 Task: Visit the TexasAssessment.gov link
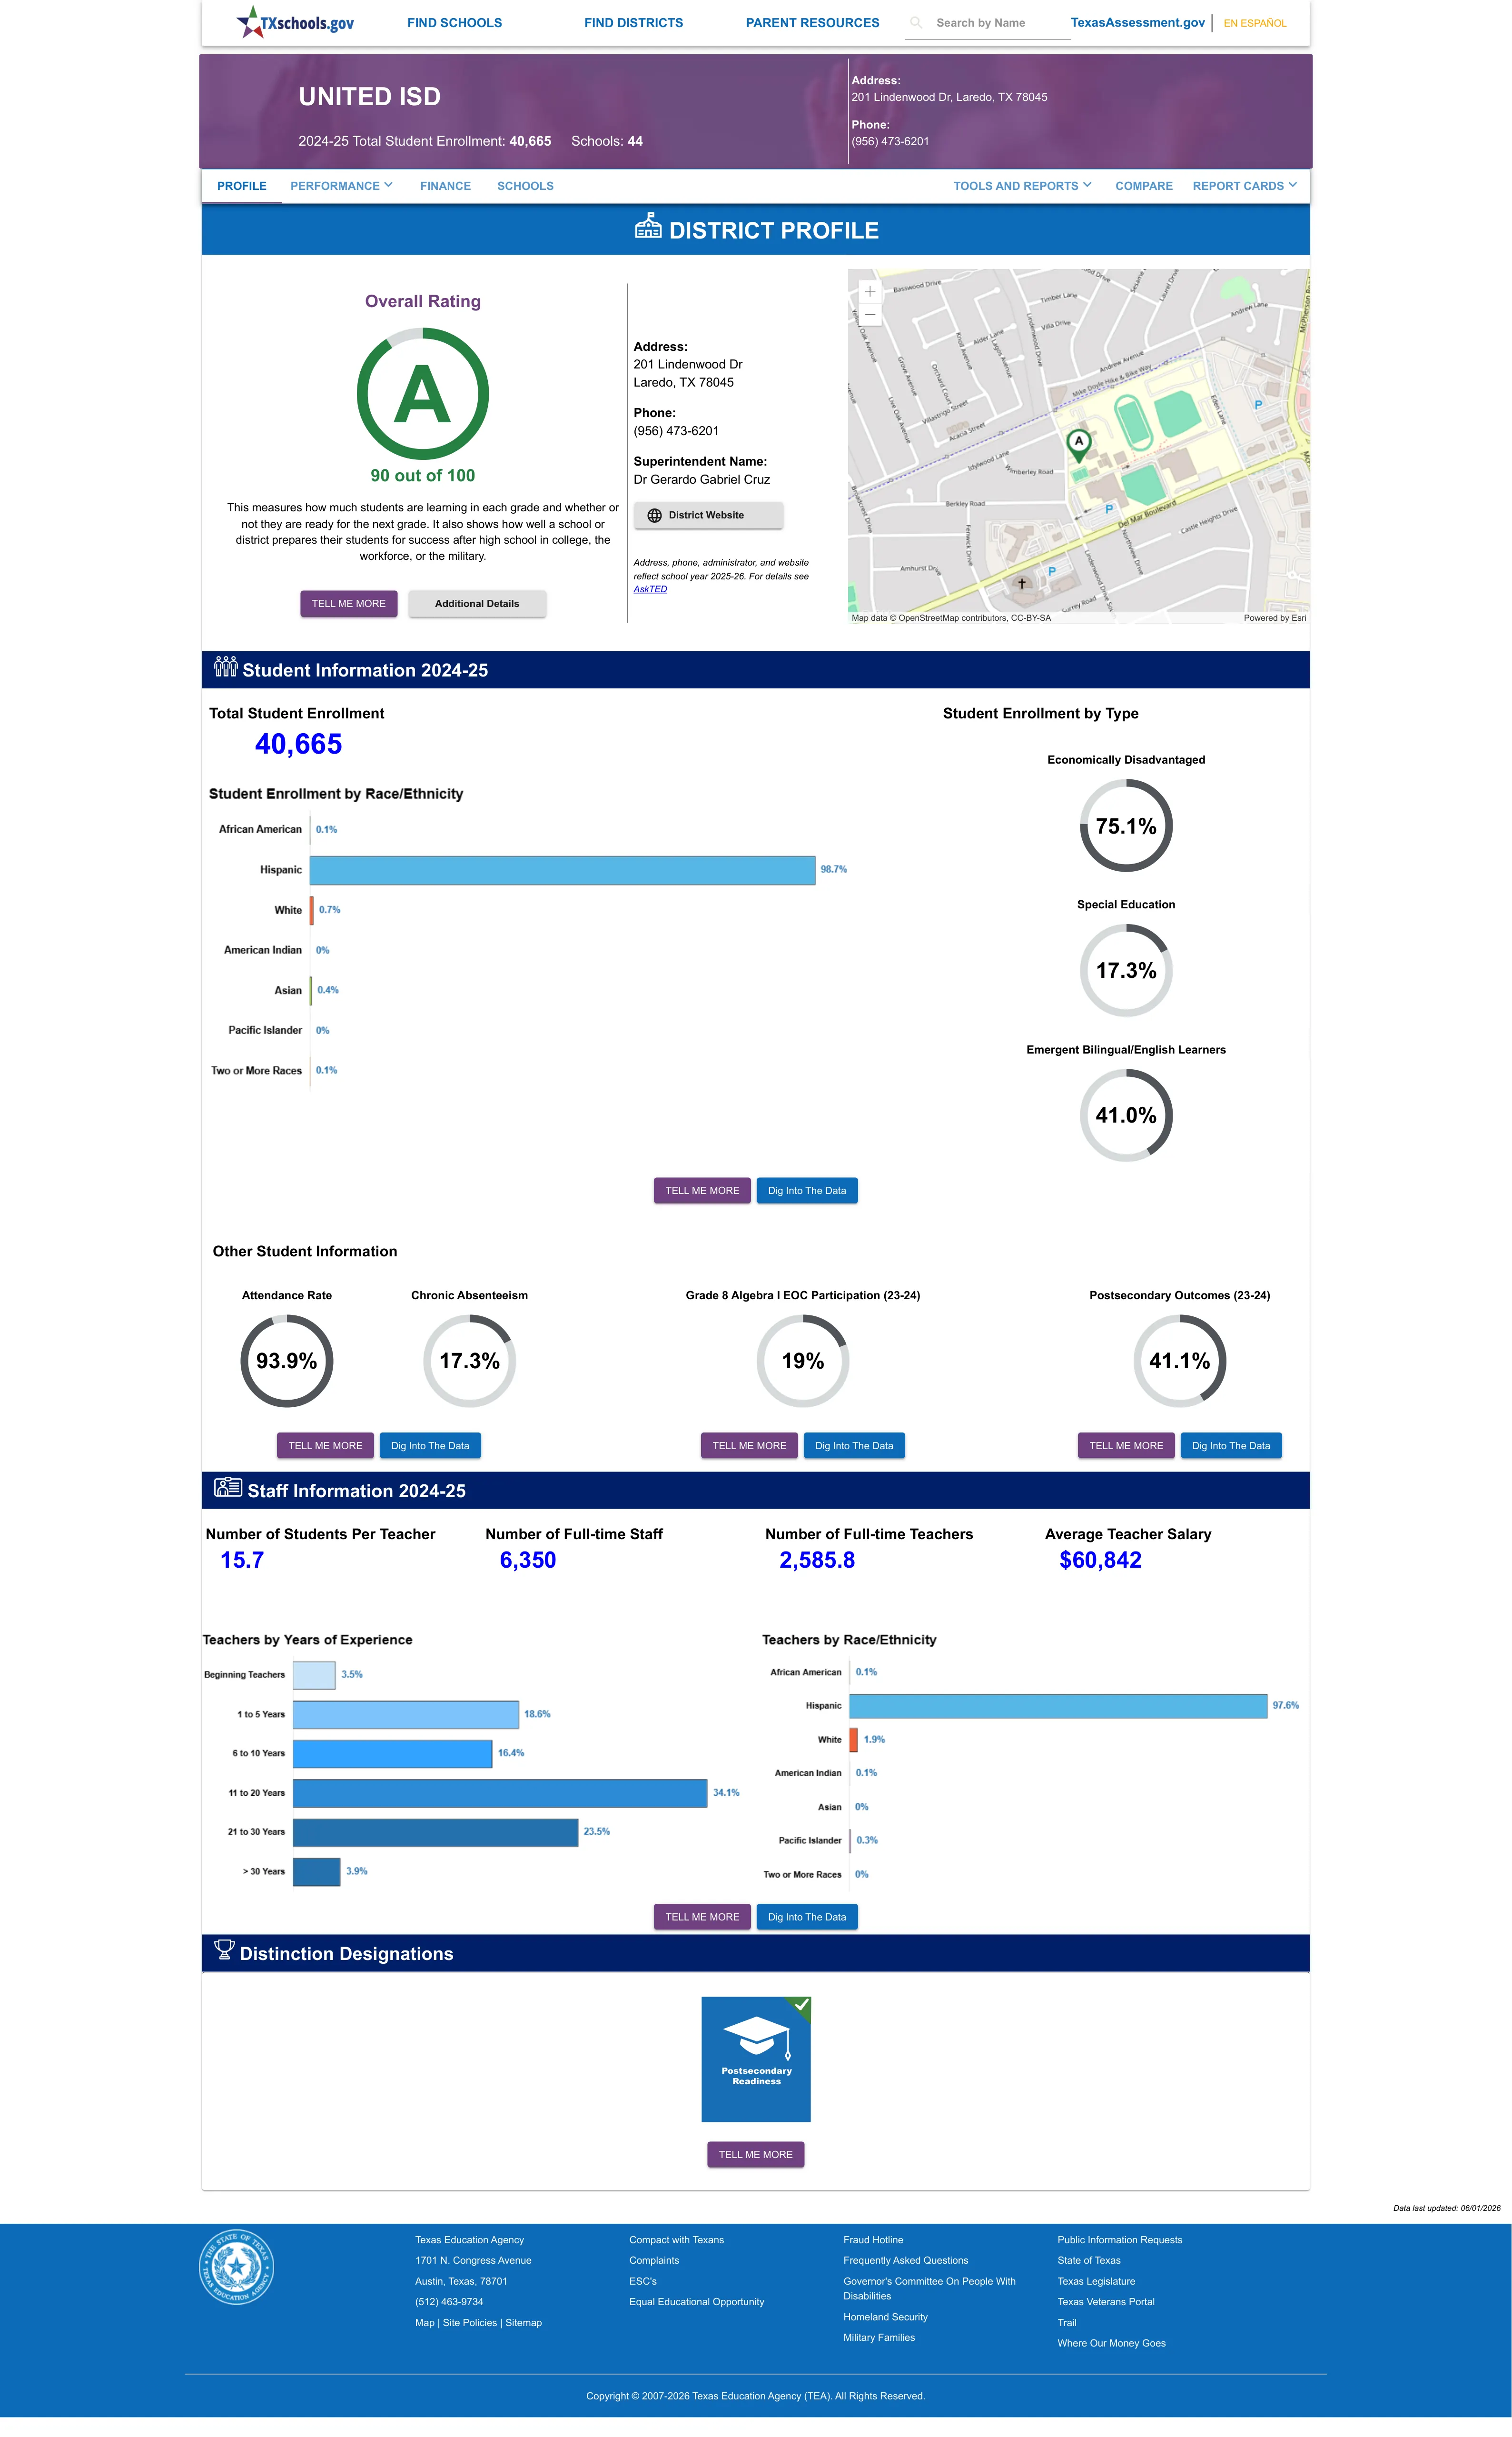click(x=1138, y=23)
